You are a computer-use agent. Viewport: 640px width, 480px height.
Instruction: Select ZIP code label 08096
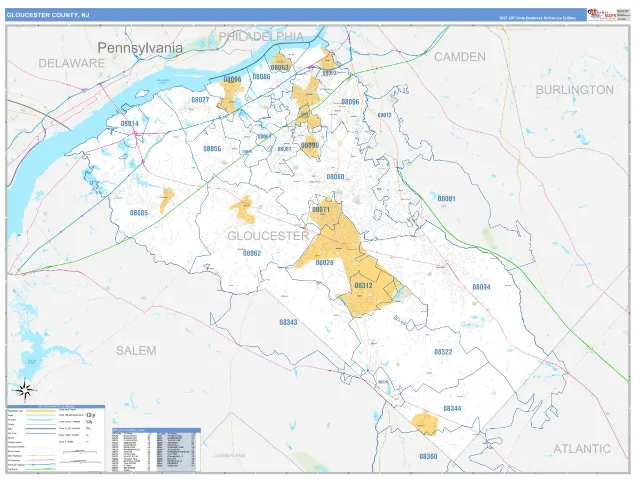pos(350,102)
